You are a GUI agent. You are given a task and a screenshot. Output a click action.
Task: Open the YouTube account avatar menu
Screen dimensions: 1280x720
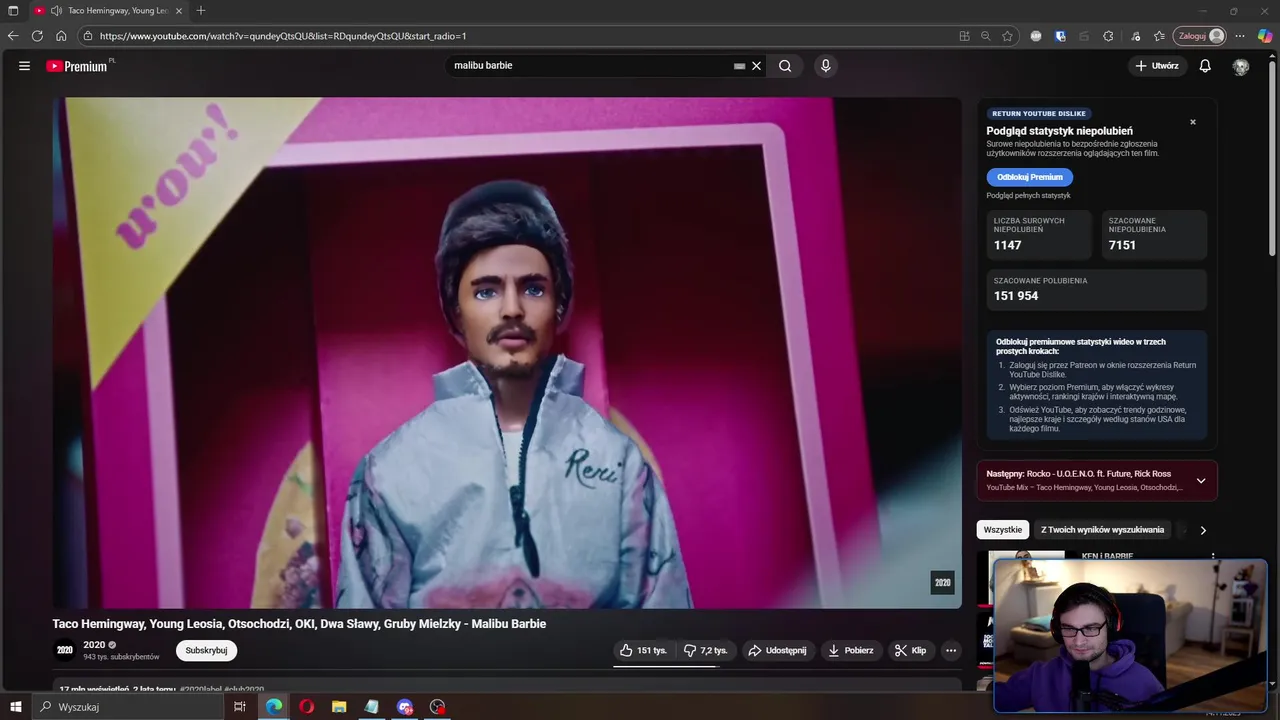pyautogui.click(x=1241, y=66)
